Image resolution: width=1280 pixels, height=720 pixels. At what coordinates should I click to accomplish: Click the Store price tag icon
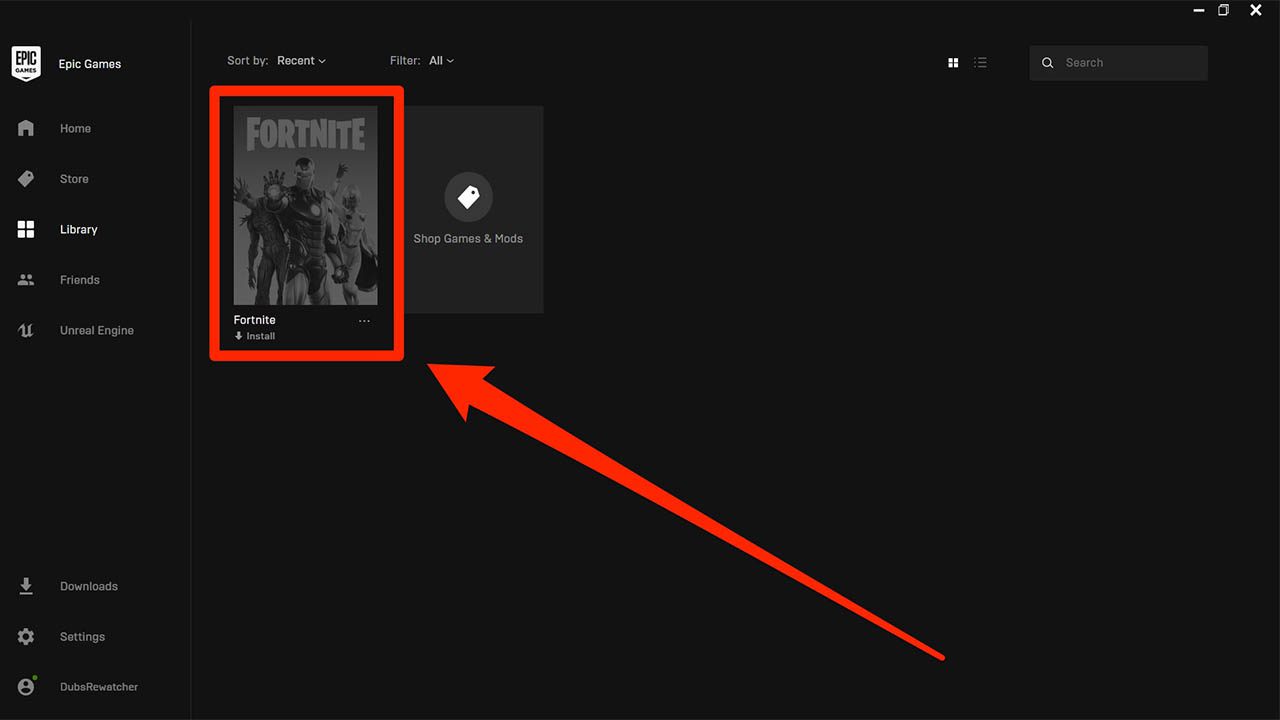[26, 179]
